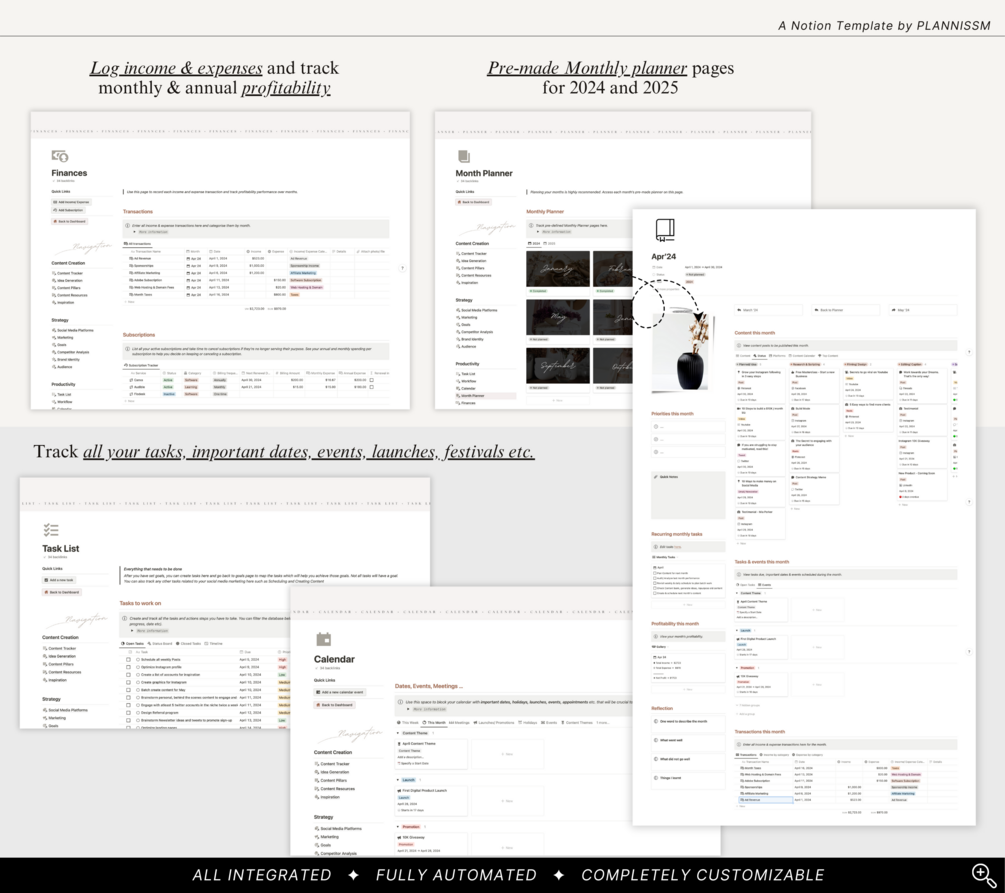Tick checkbox for Schedule all weekly Posts task
Screen dimensions: 1005x893
pos(128,659)
